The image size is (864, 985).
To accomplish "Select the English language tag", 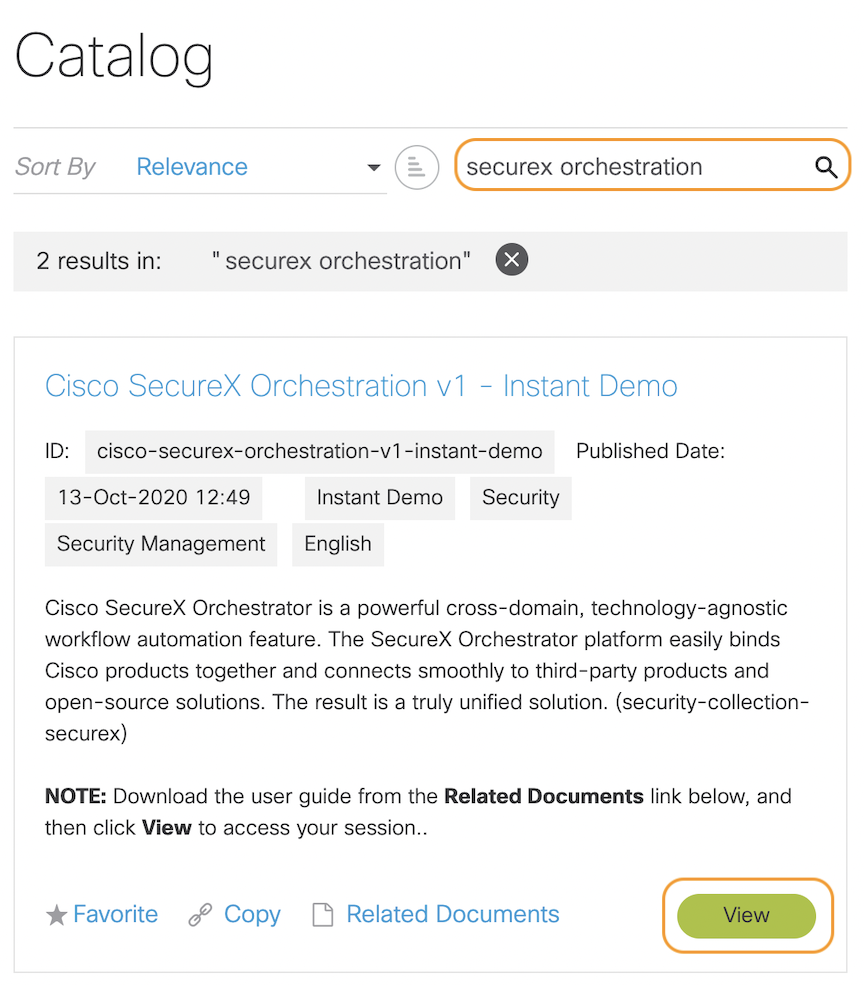I will pos(337,544).
